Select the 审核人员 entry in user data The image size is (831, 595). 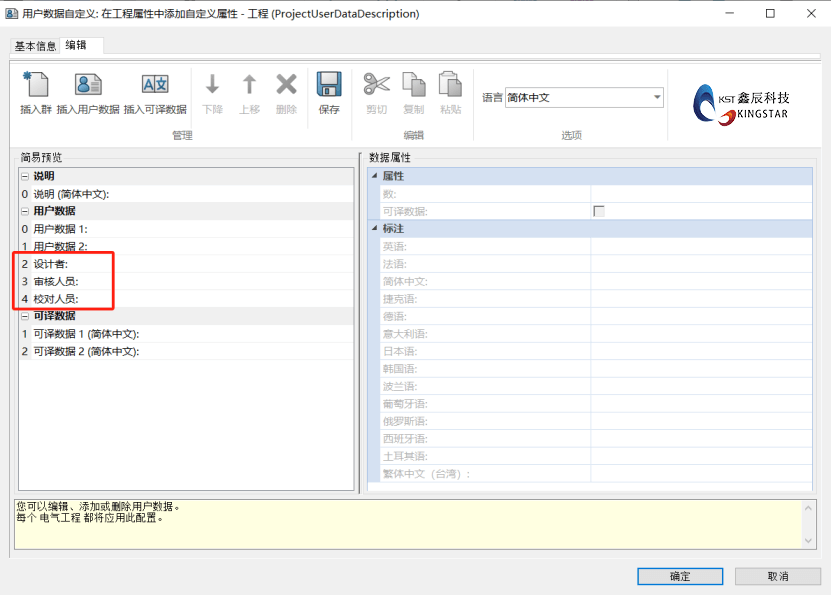[56, 281]
